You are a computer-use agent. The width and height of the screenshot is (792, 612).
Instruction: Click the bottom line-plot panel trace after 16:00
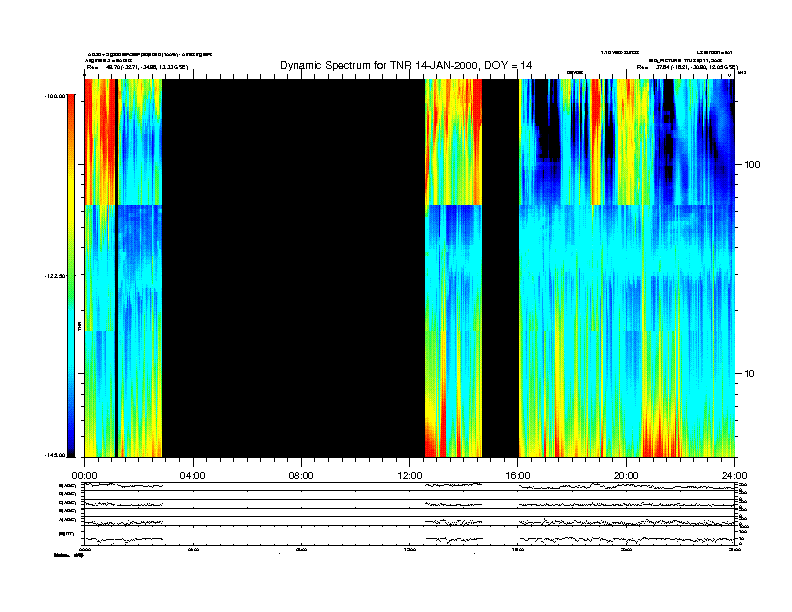click(626, 539)
